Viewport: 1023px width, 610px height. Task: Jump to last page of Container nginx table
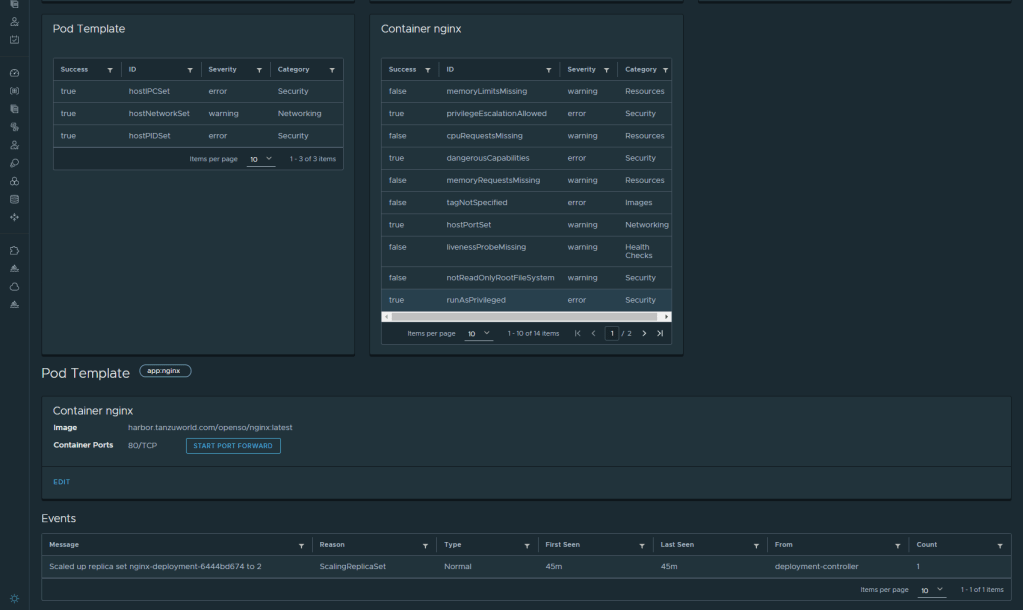pos(660,333)
